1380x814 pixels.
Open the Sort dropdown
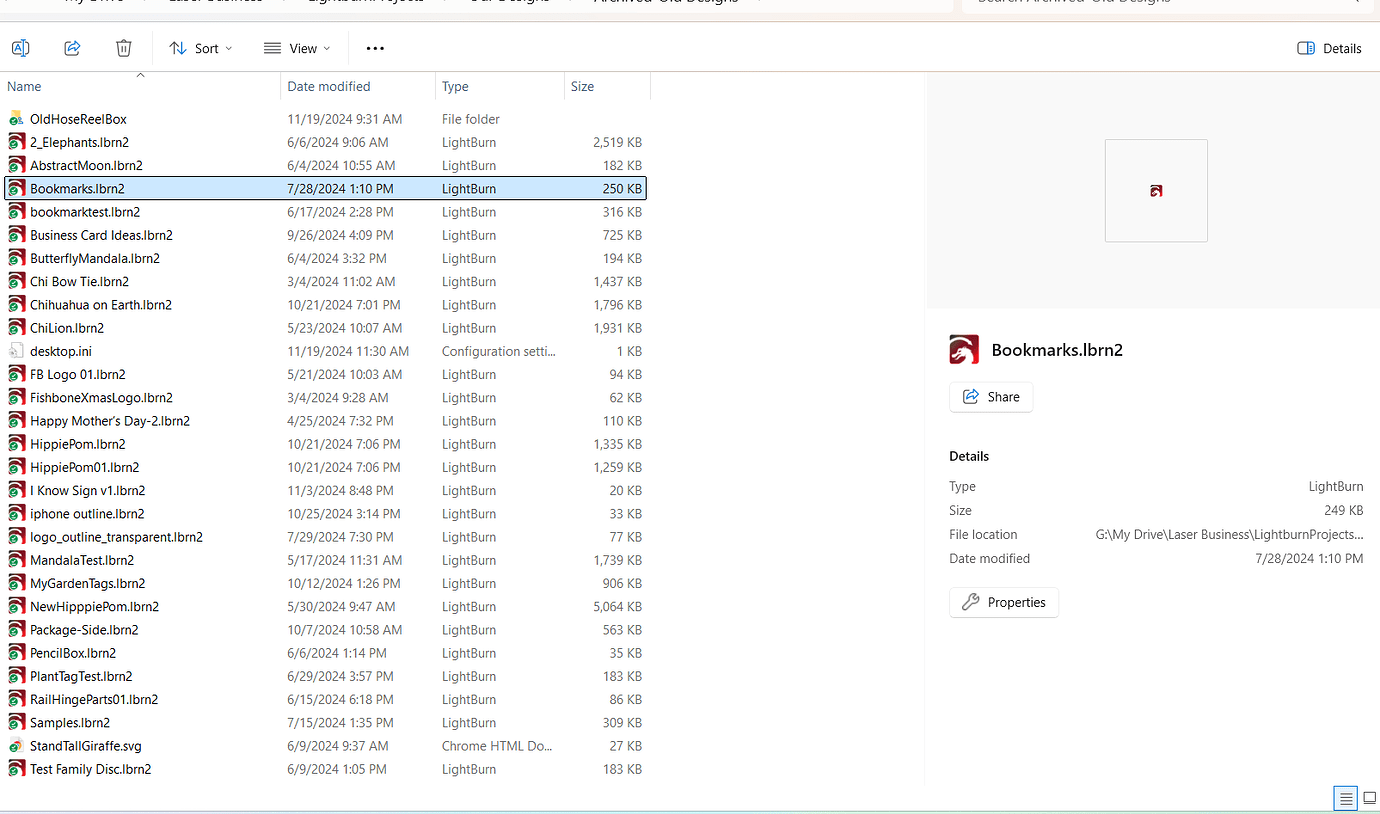201,48
